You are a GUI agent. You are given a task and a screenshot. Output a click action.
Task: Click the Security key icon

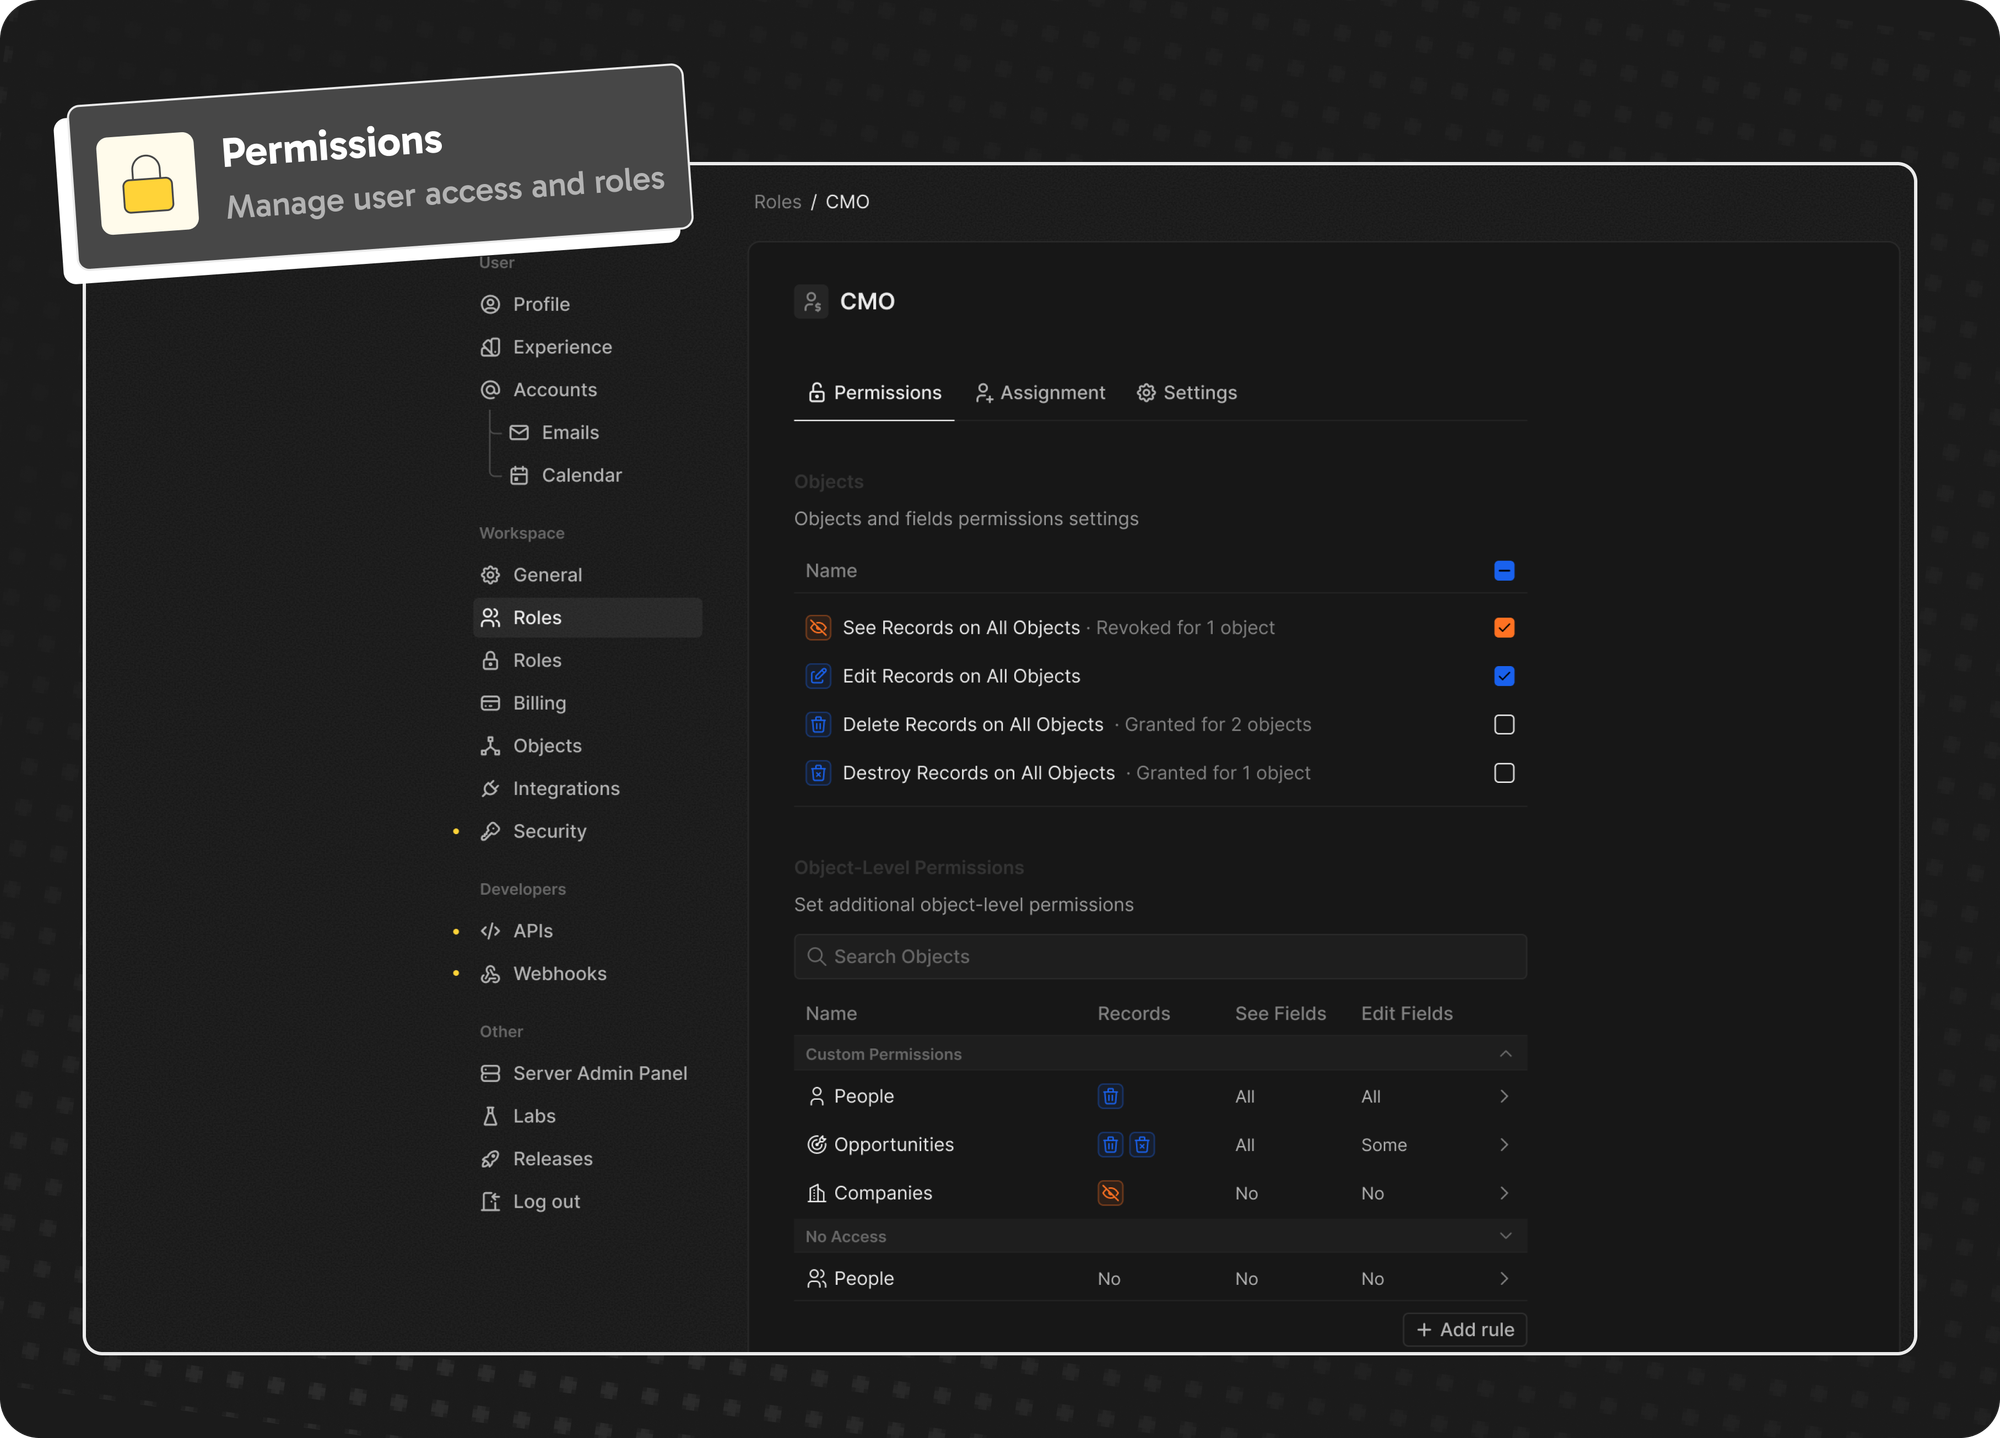pyautogui.click(x=490, y=832)
